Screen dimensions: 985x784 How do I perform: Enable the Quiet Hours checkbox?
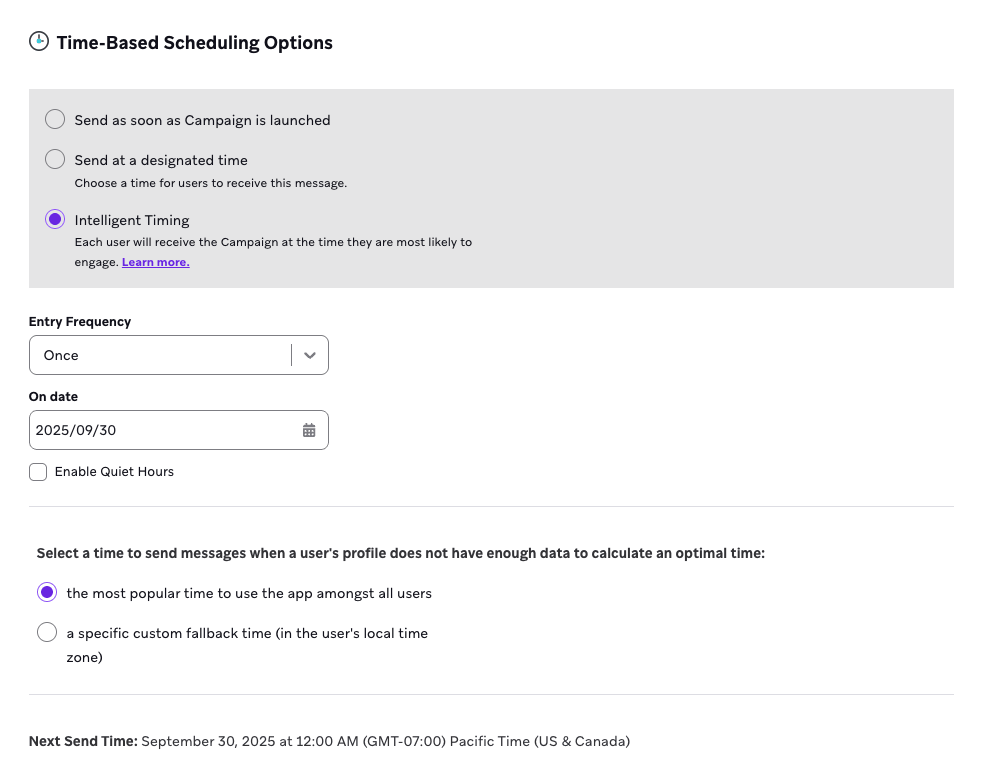pos(38,472)
